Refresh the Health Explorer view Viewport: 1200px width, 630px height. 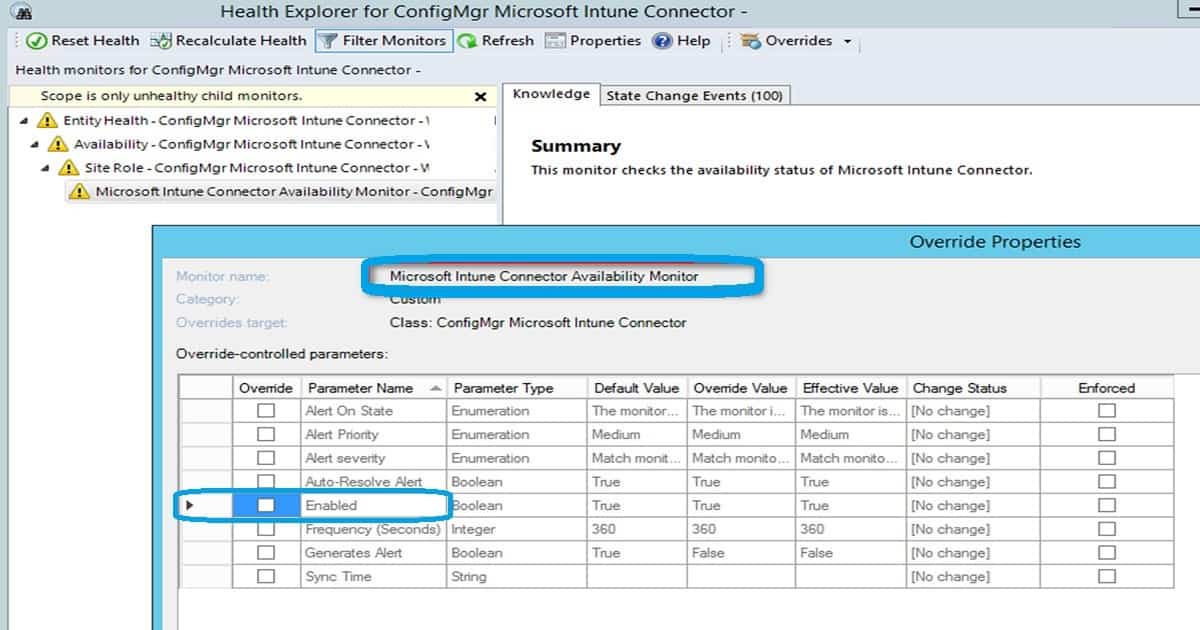(x=496, y=41)
